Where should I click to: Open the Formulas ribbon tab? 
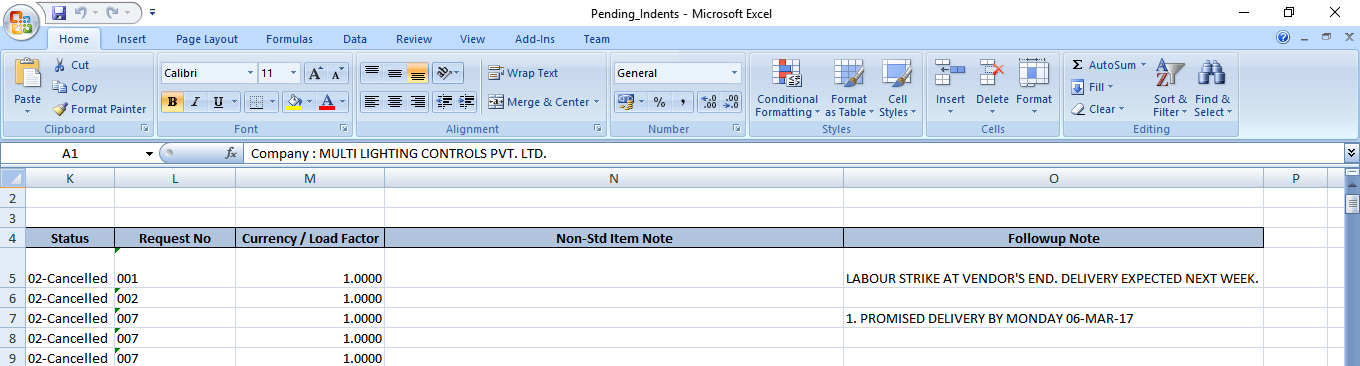(x=289, y=39)
